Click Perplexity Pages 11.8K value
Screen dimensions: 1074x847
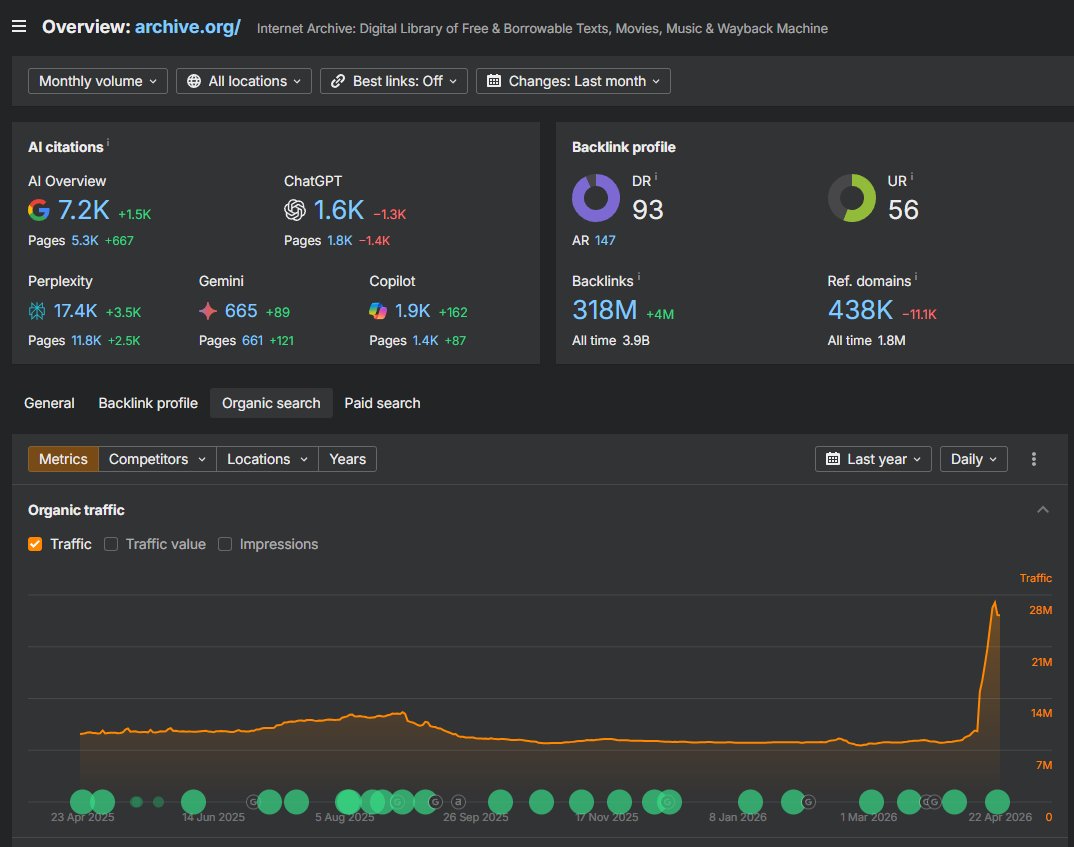86,340
